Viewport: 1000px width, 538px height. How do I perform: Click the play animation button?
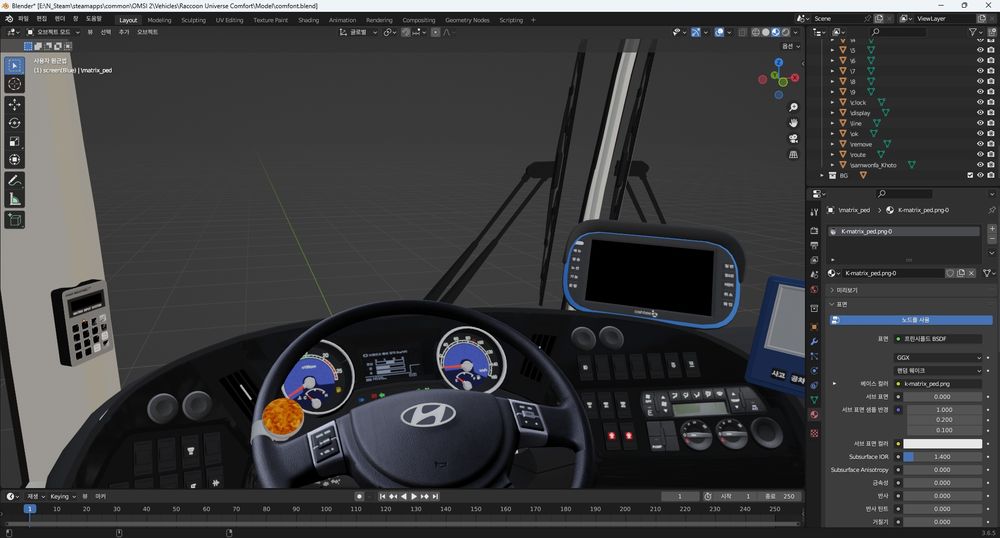point(414,496)
